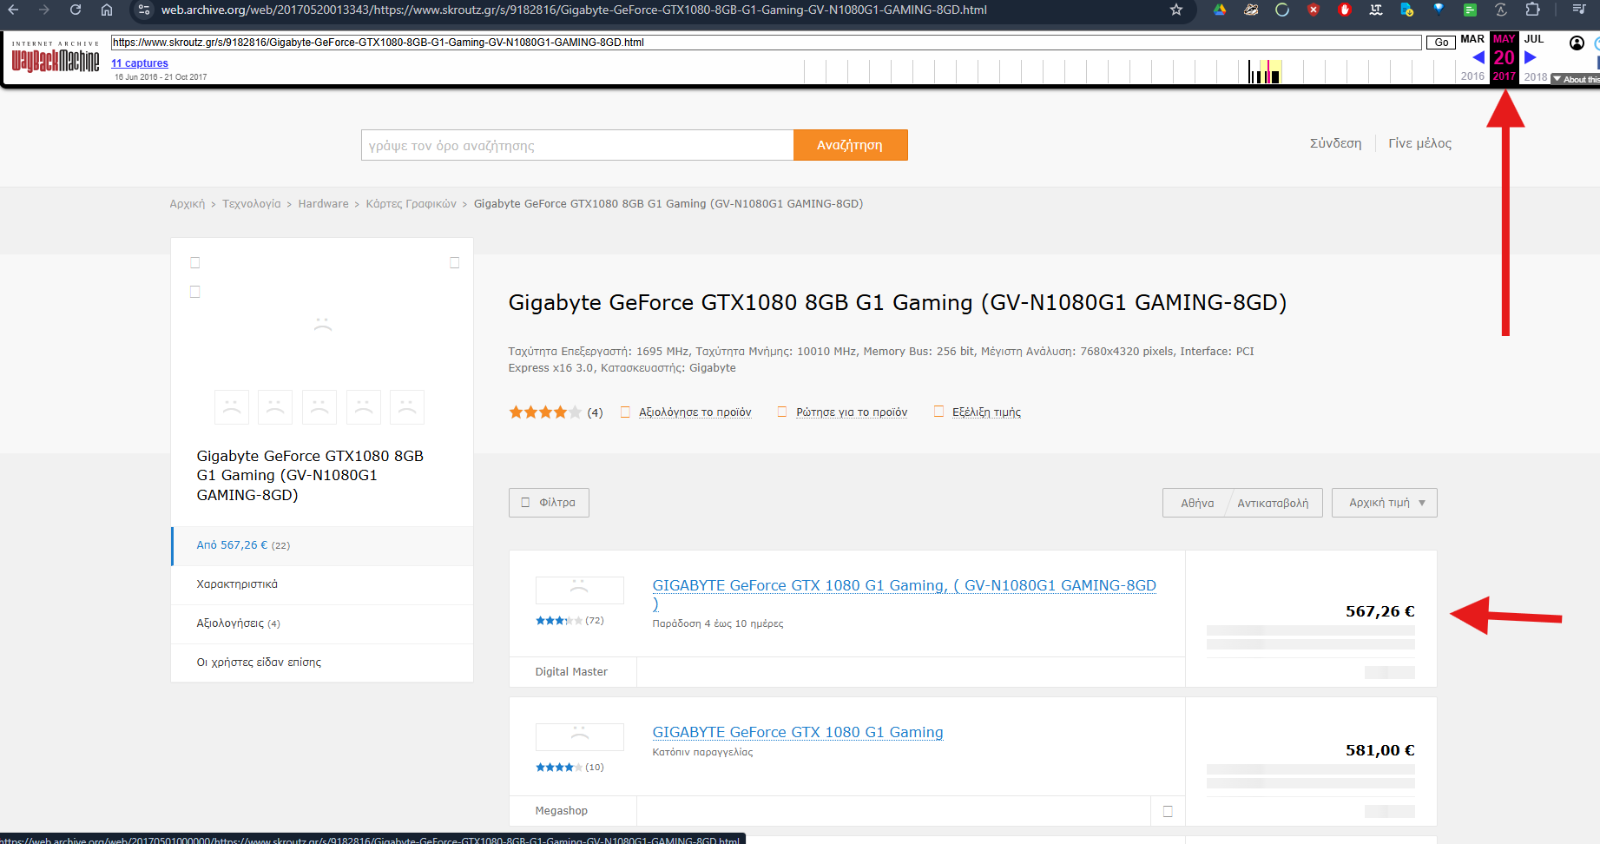The image size is (1600, 844).
Task: Expand the About this capture toggle
Action: tap(1576, 79)
